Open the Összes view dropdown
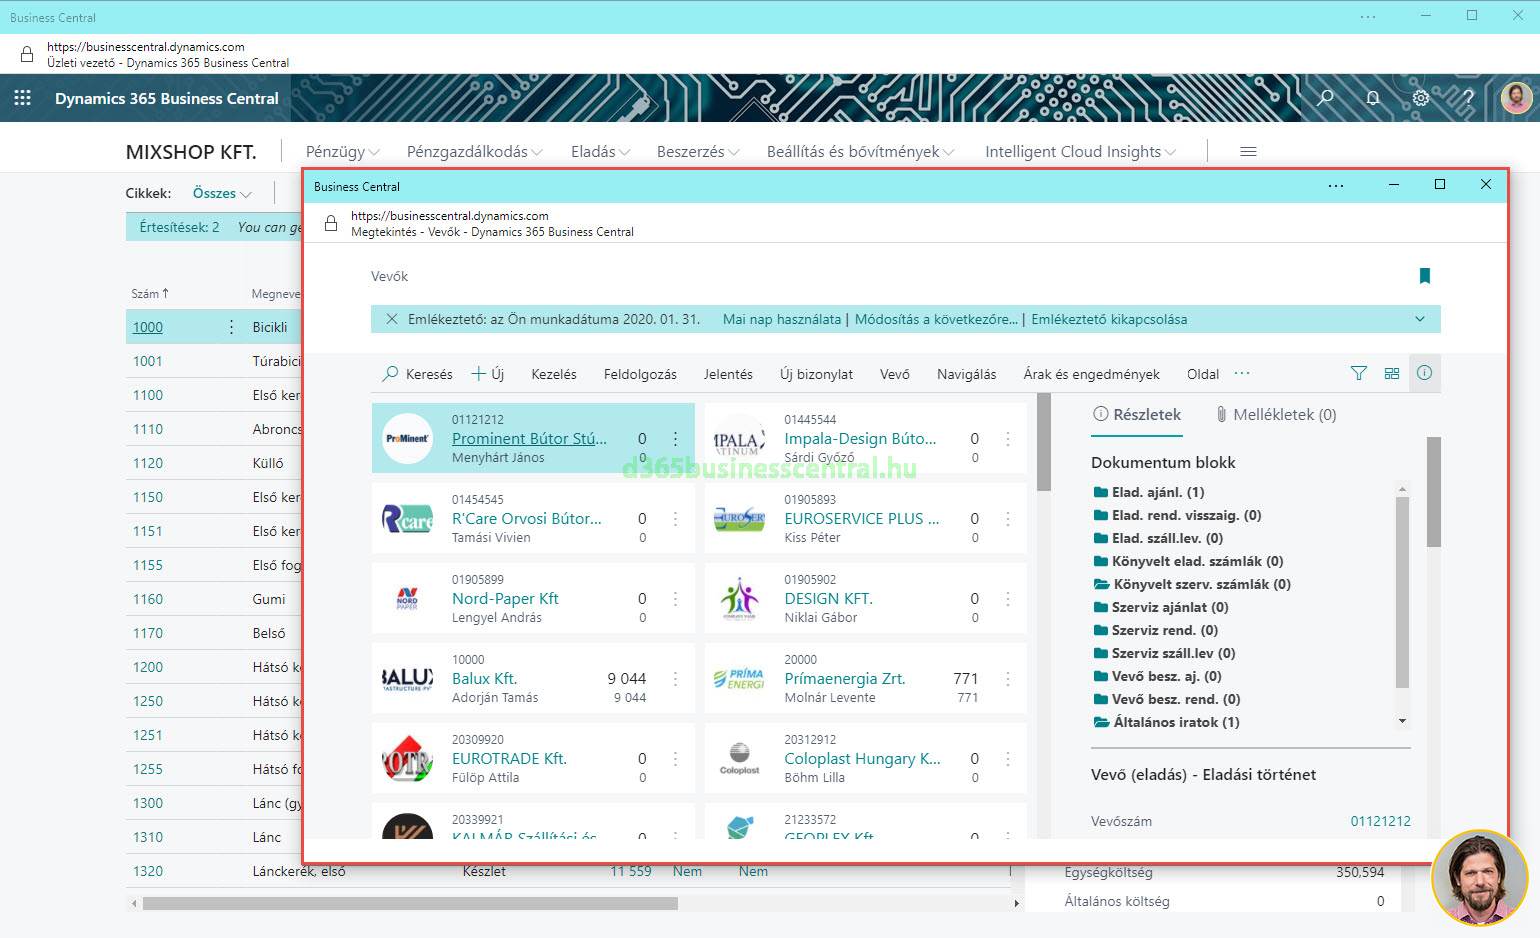The image size is (1540, 938). [x=222, y=193]
